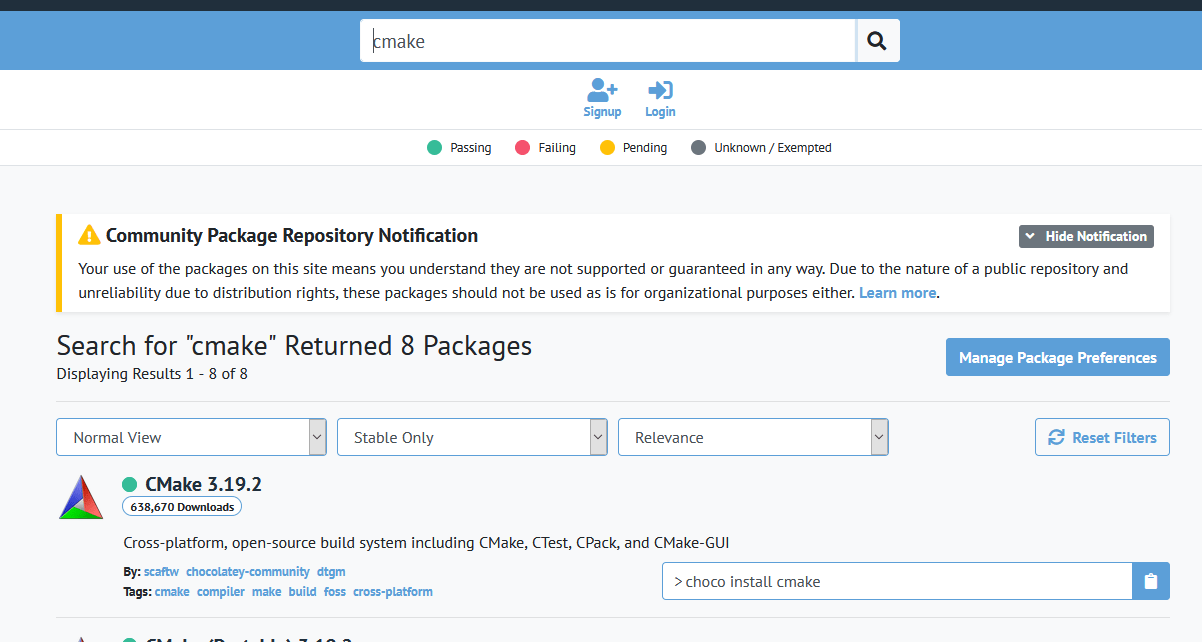Image resolution: width=1202 pixels, height=642 pixels.
Task: Click the magnifying glass search button
Action: 878,41
